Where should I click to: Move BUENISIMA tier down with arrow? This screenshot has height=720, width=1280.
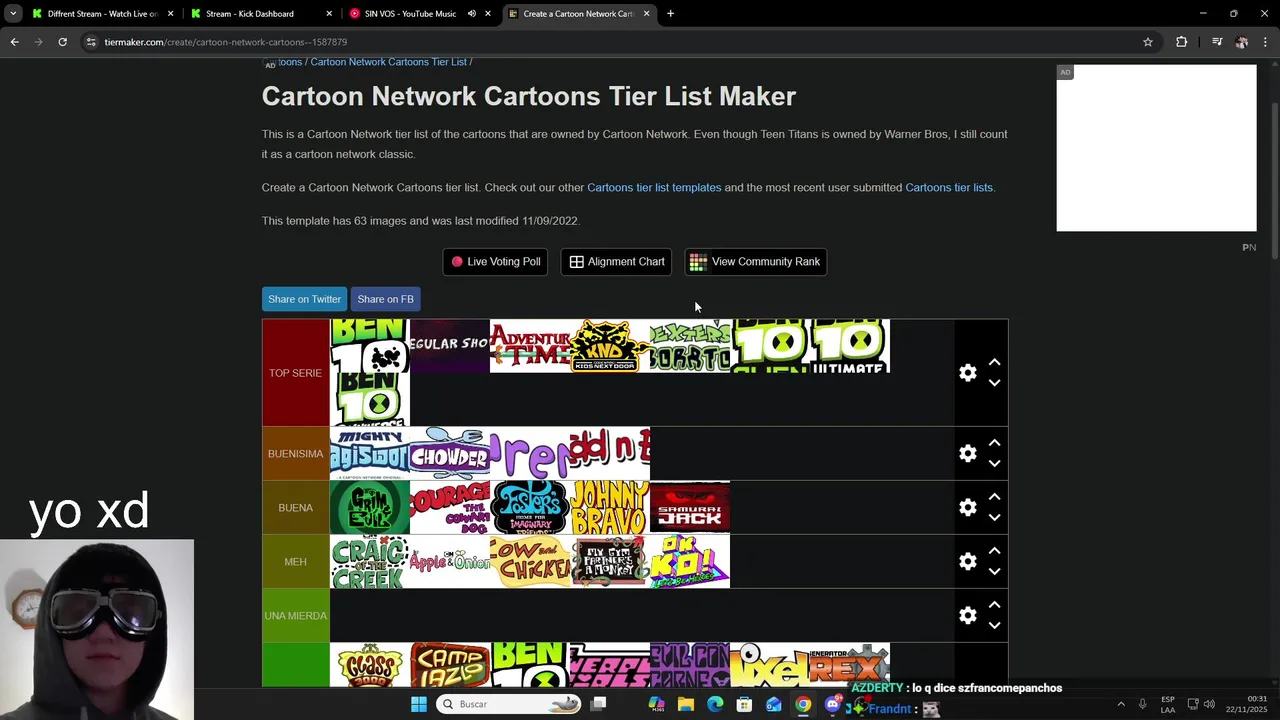click(x=994, y=463)
